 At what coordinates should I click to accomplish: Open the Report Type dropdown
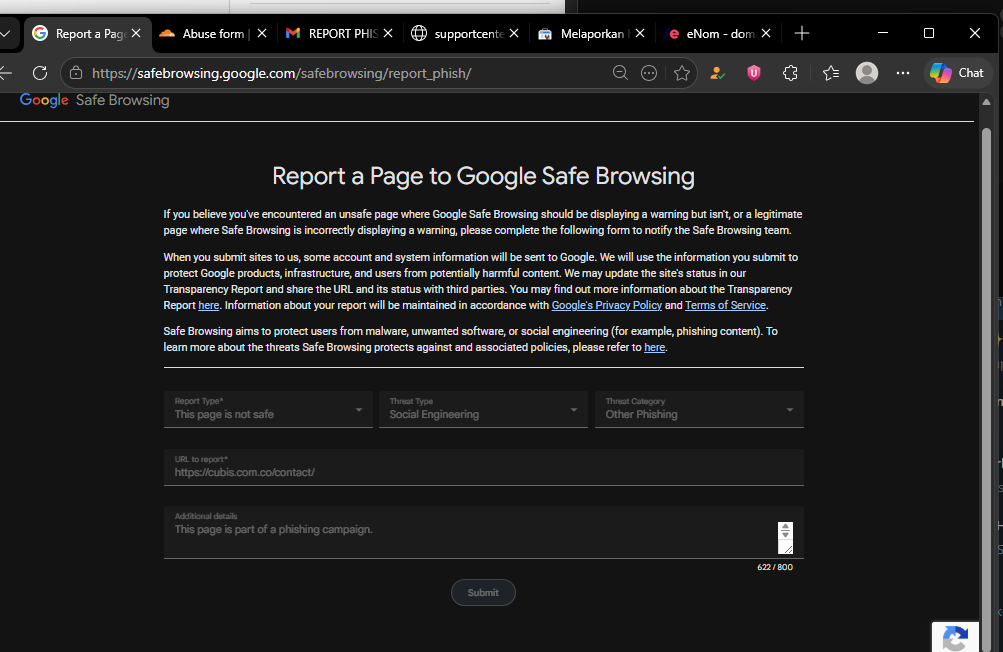pos(268,409)
